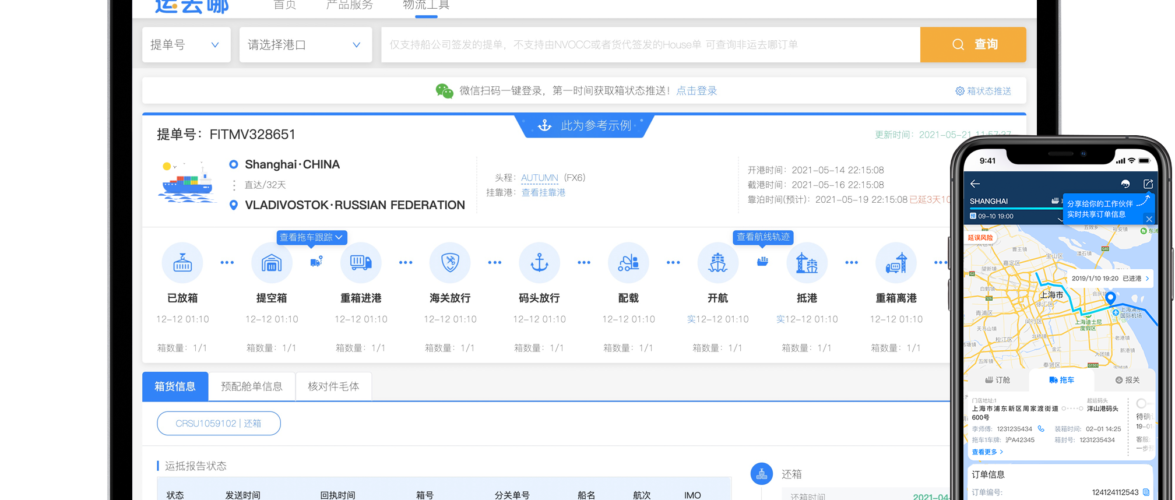Click the 查看挂靠港 ports of call link

coord(543,193)
